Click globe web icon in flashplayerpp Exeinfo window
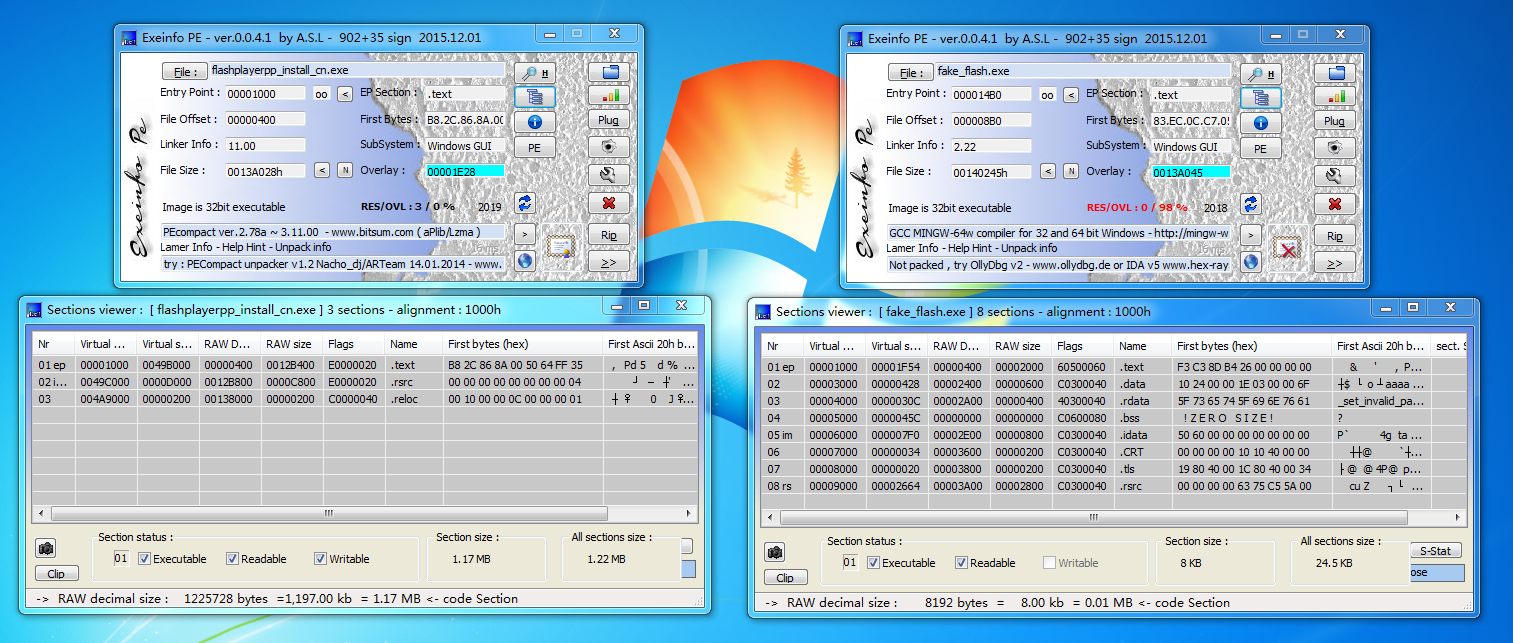This screenshot has width=1513, height=643. pyautogui.click(x=525, y=261)
